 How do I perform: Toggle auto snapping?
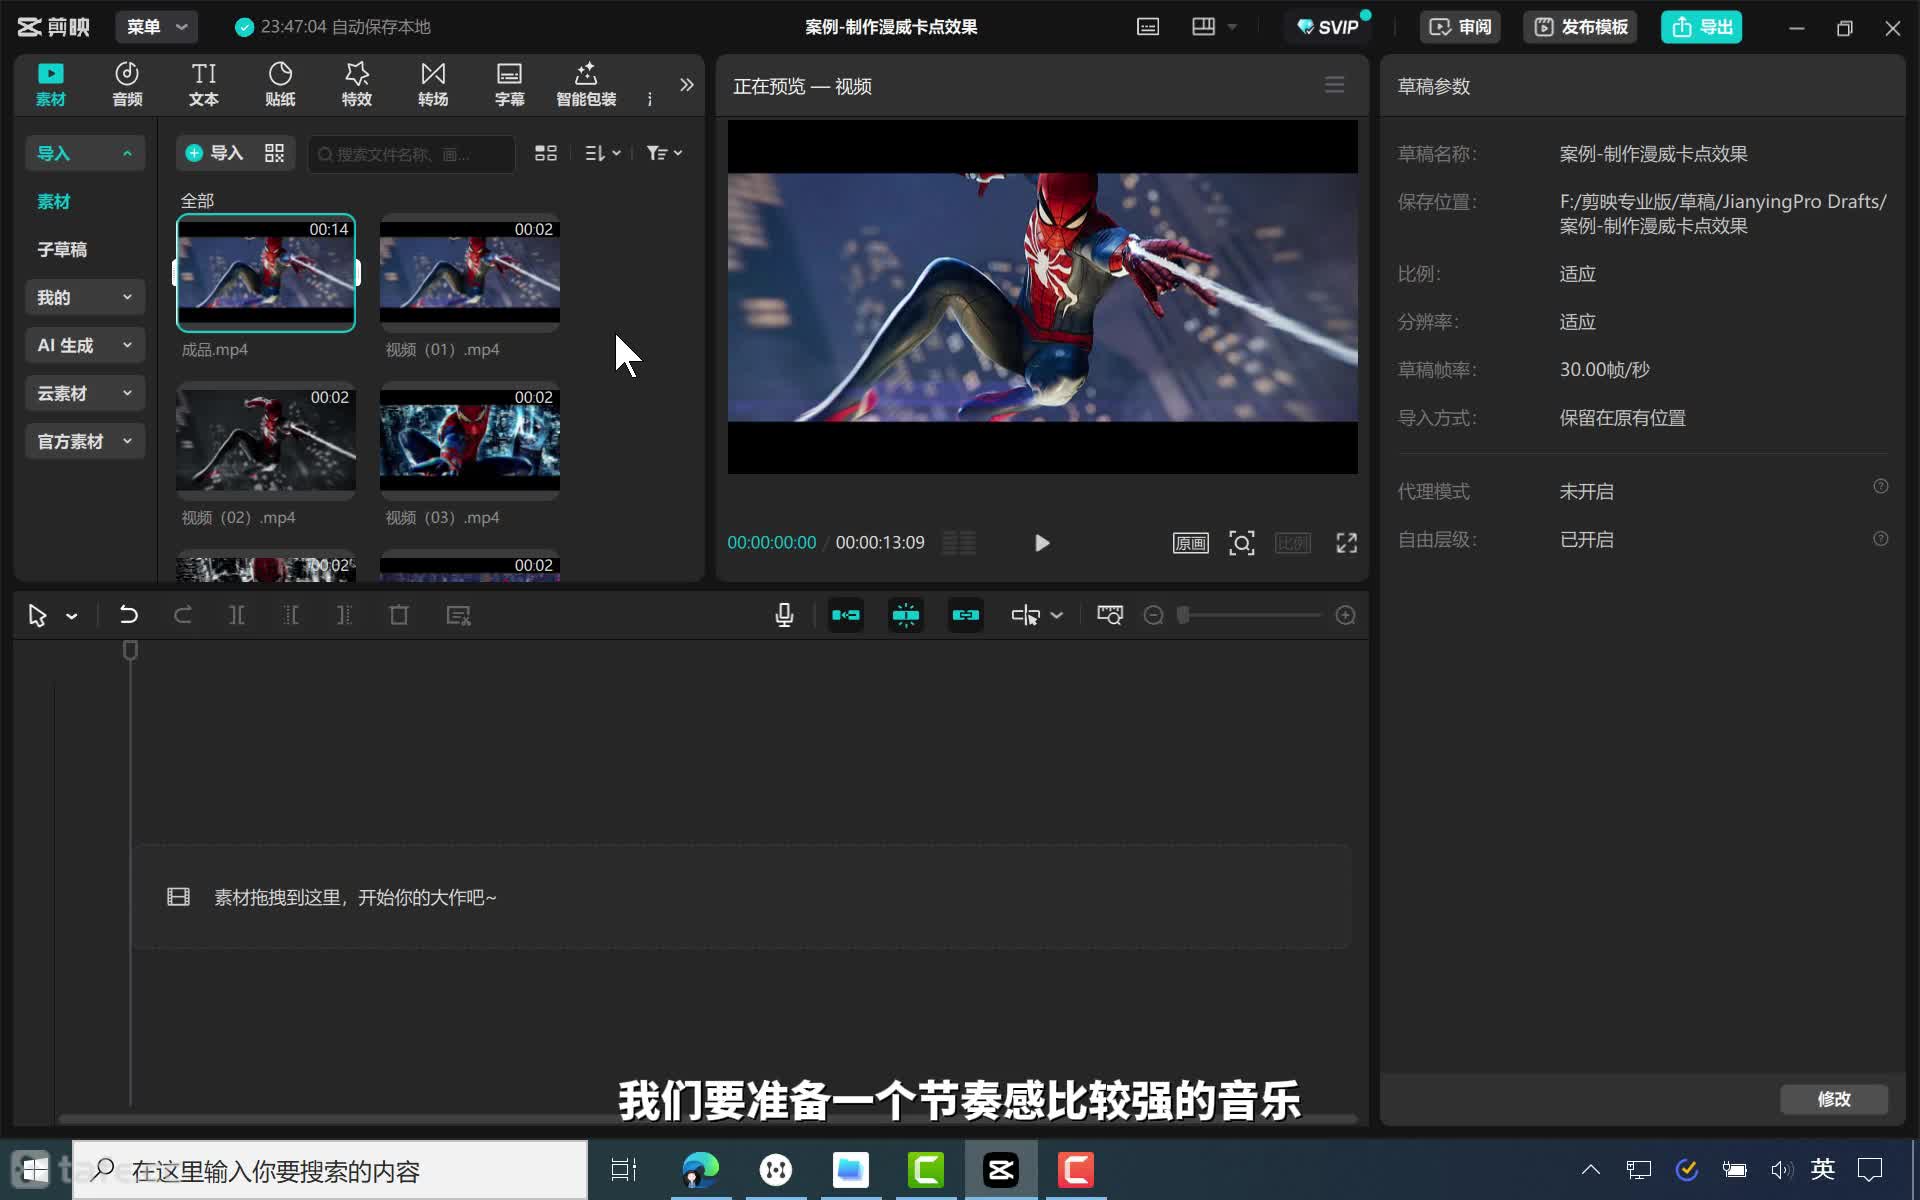pos(906,615)
